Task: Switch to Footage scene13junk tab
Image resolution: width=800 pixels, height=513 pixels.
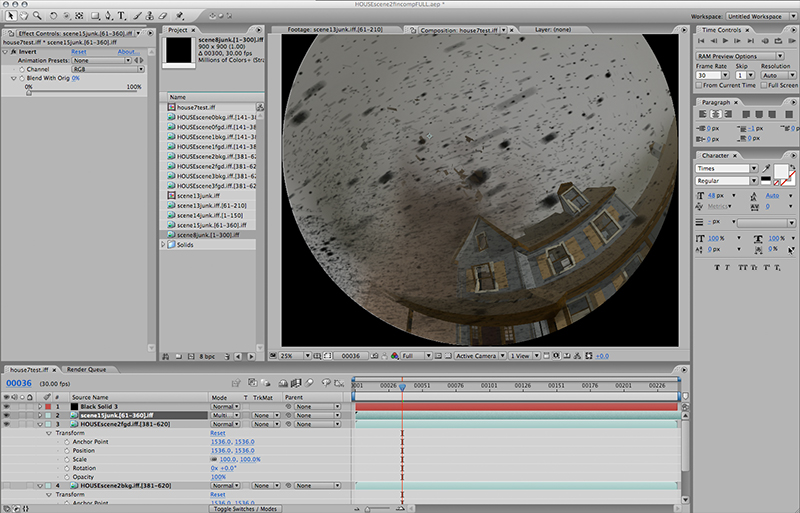Action: (x=335, y=30)
